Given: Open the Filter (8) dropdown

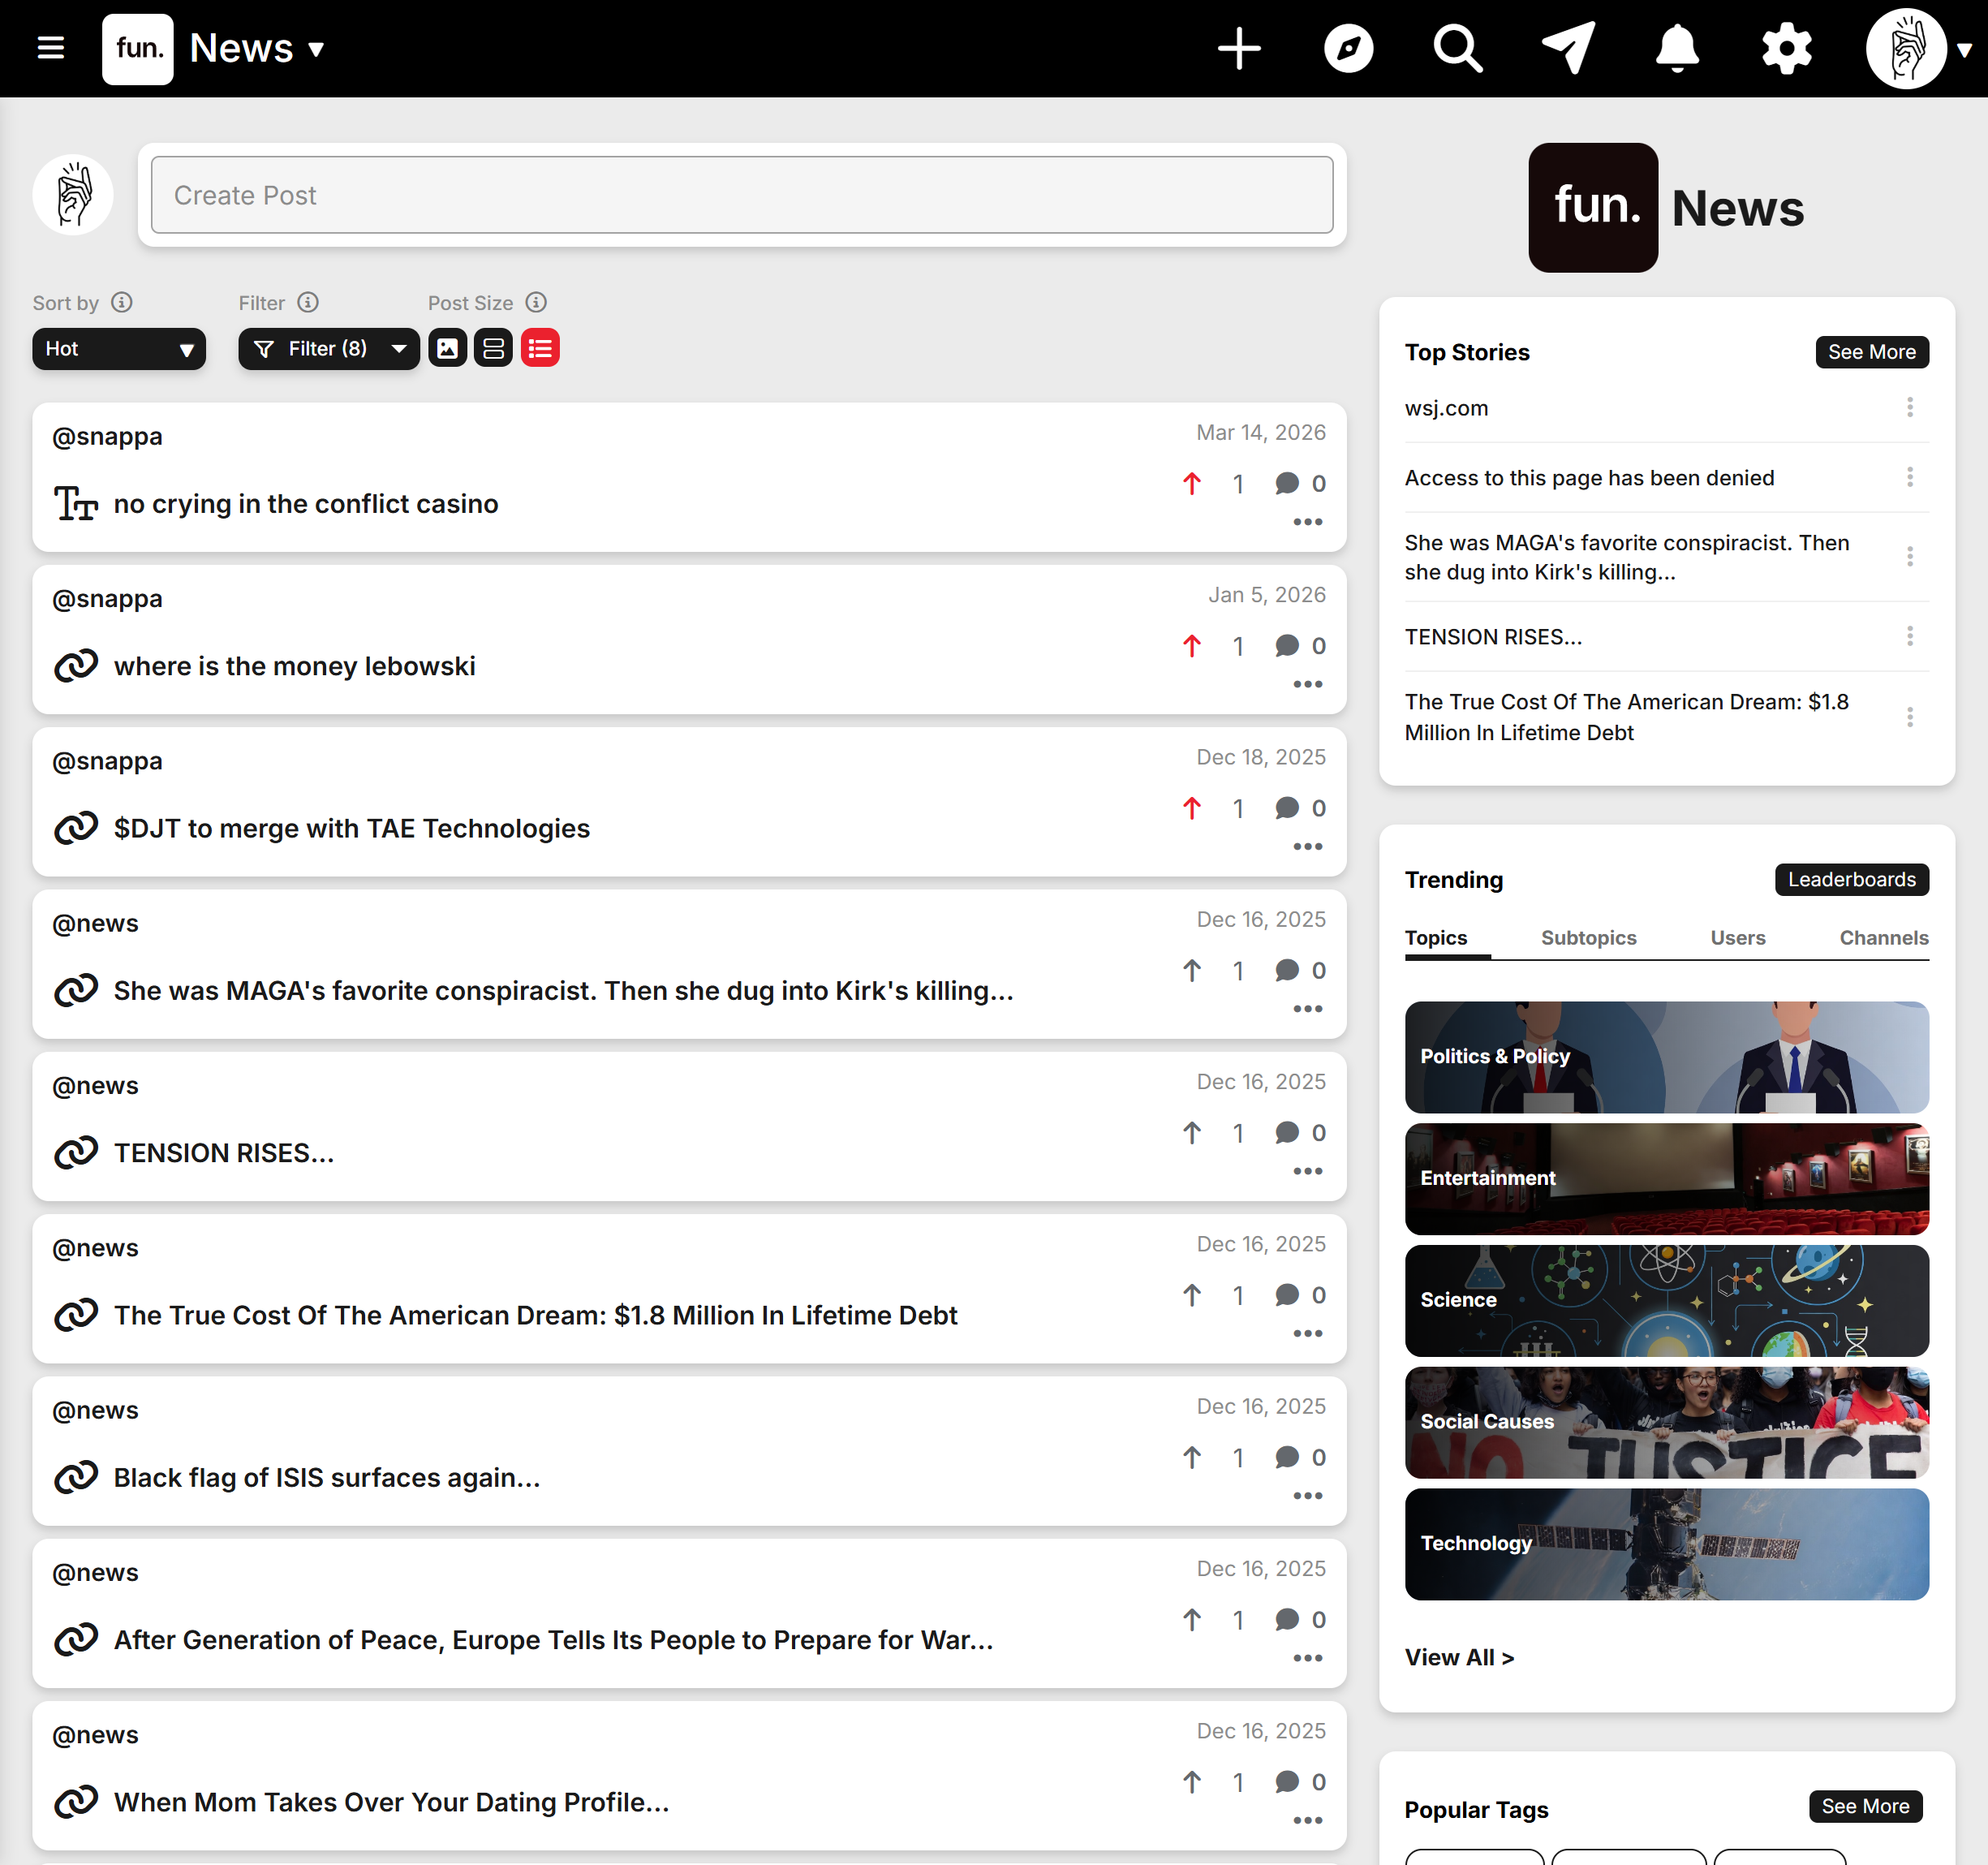Looking at the screenshot, I should coord(328,349).
